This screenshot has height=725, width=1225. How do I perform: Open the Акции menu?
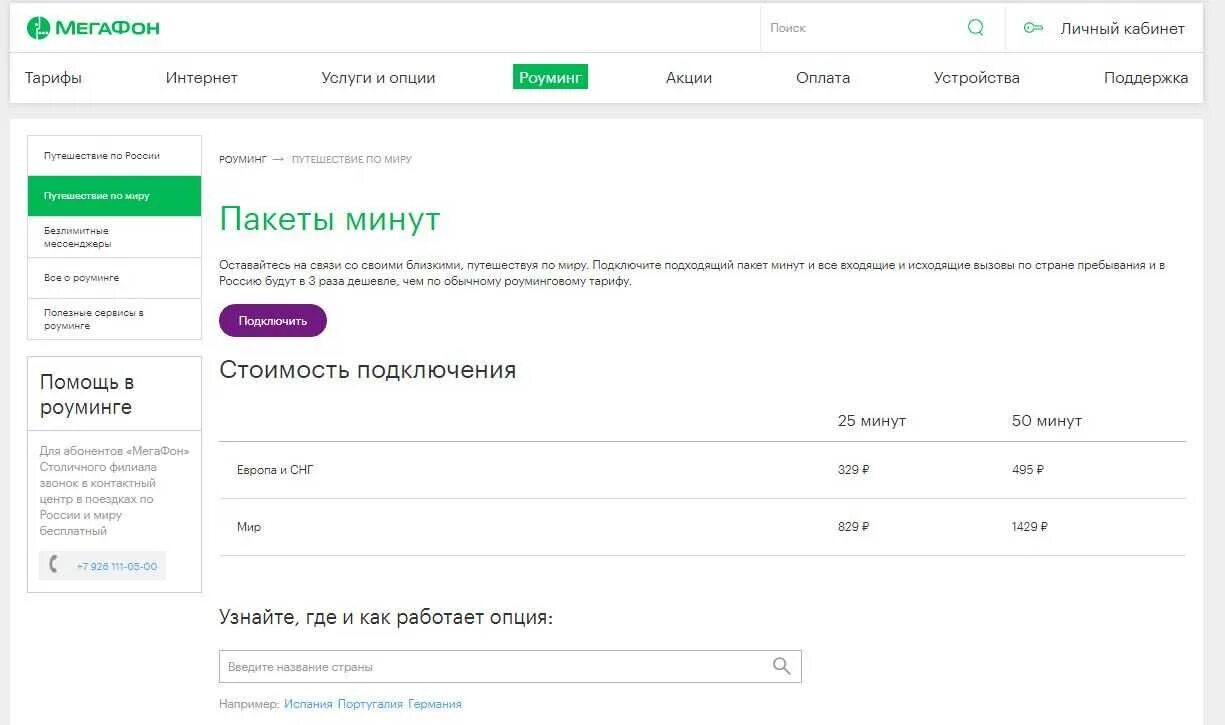coord(689,78)
